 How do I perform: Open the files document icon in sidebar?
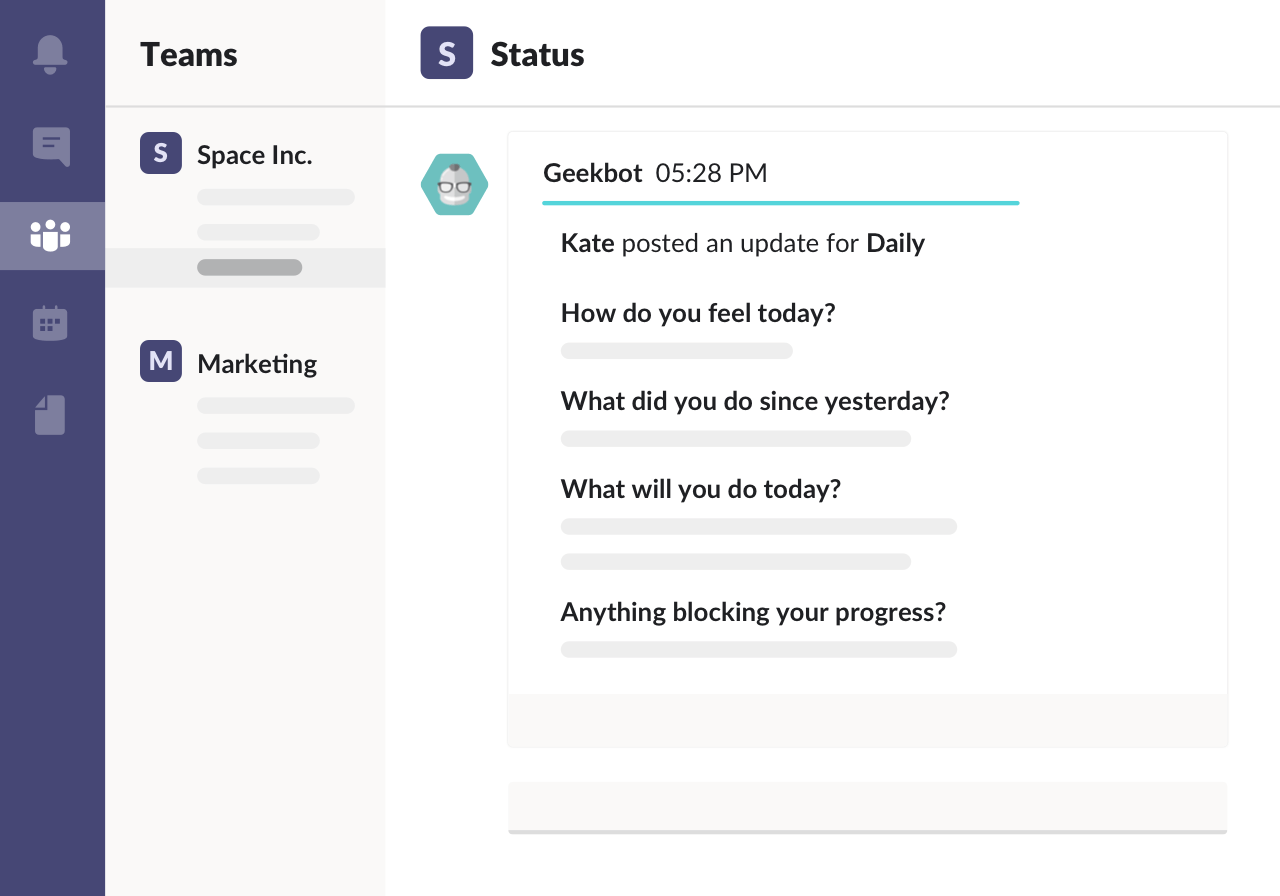click(50, 415)
